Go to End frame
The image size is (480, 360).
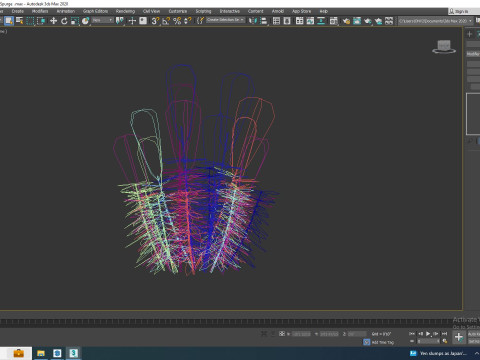(x=444, y=333)
